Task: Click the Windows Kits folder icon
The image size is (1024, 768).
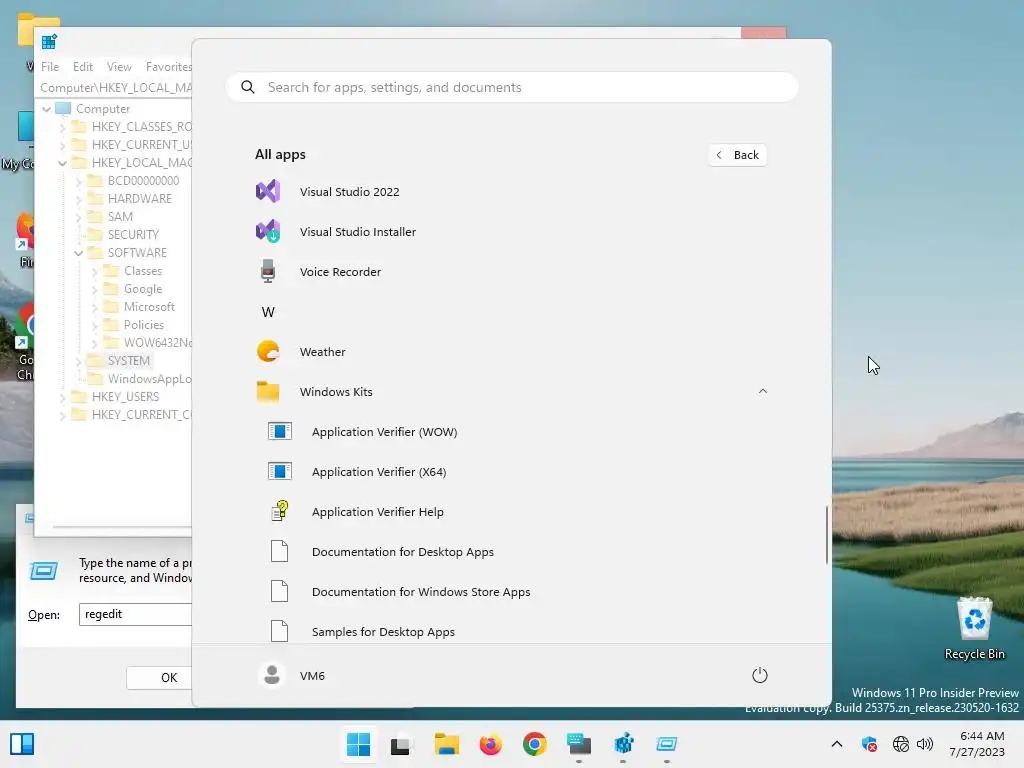Action: 268,392
